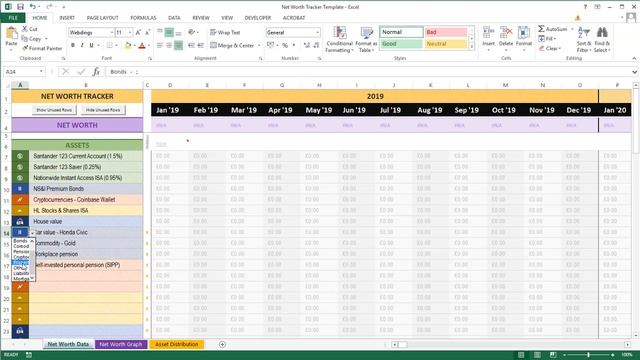The height and width of the screenshot is (360, 640).
Task: Apply the Bad cell style
Action: (x=445, y=32)
